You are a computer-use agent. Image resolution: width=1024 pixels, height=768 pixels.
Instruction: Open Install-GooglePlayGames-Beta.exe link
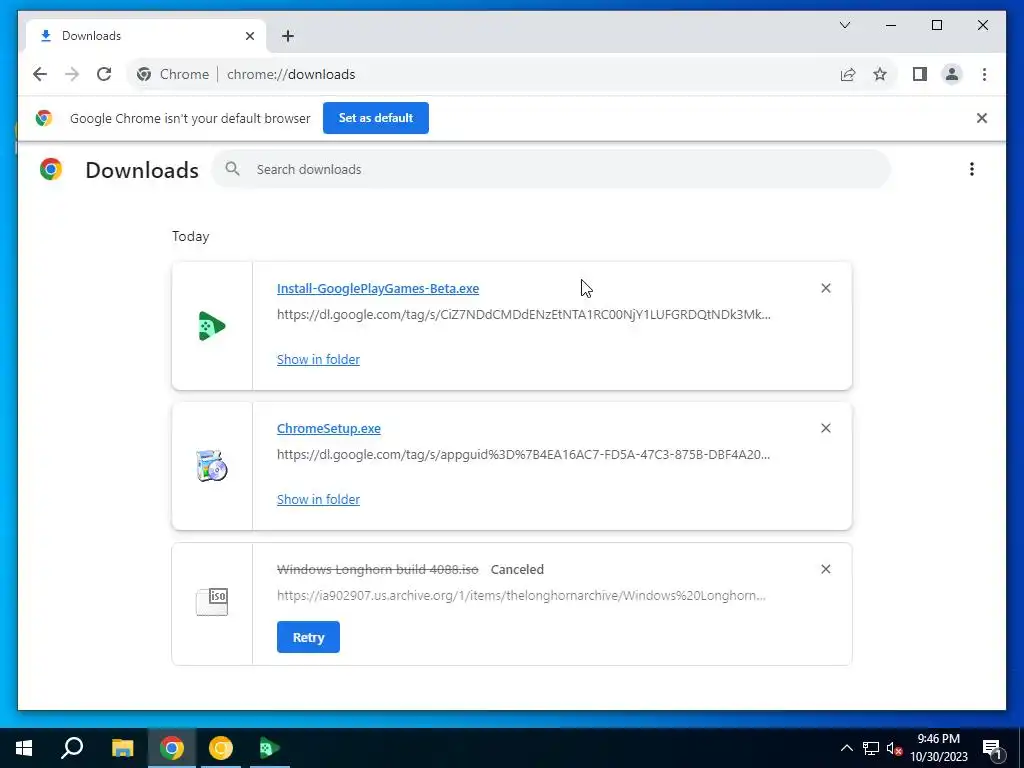[x=377, y=289]
